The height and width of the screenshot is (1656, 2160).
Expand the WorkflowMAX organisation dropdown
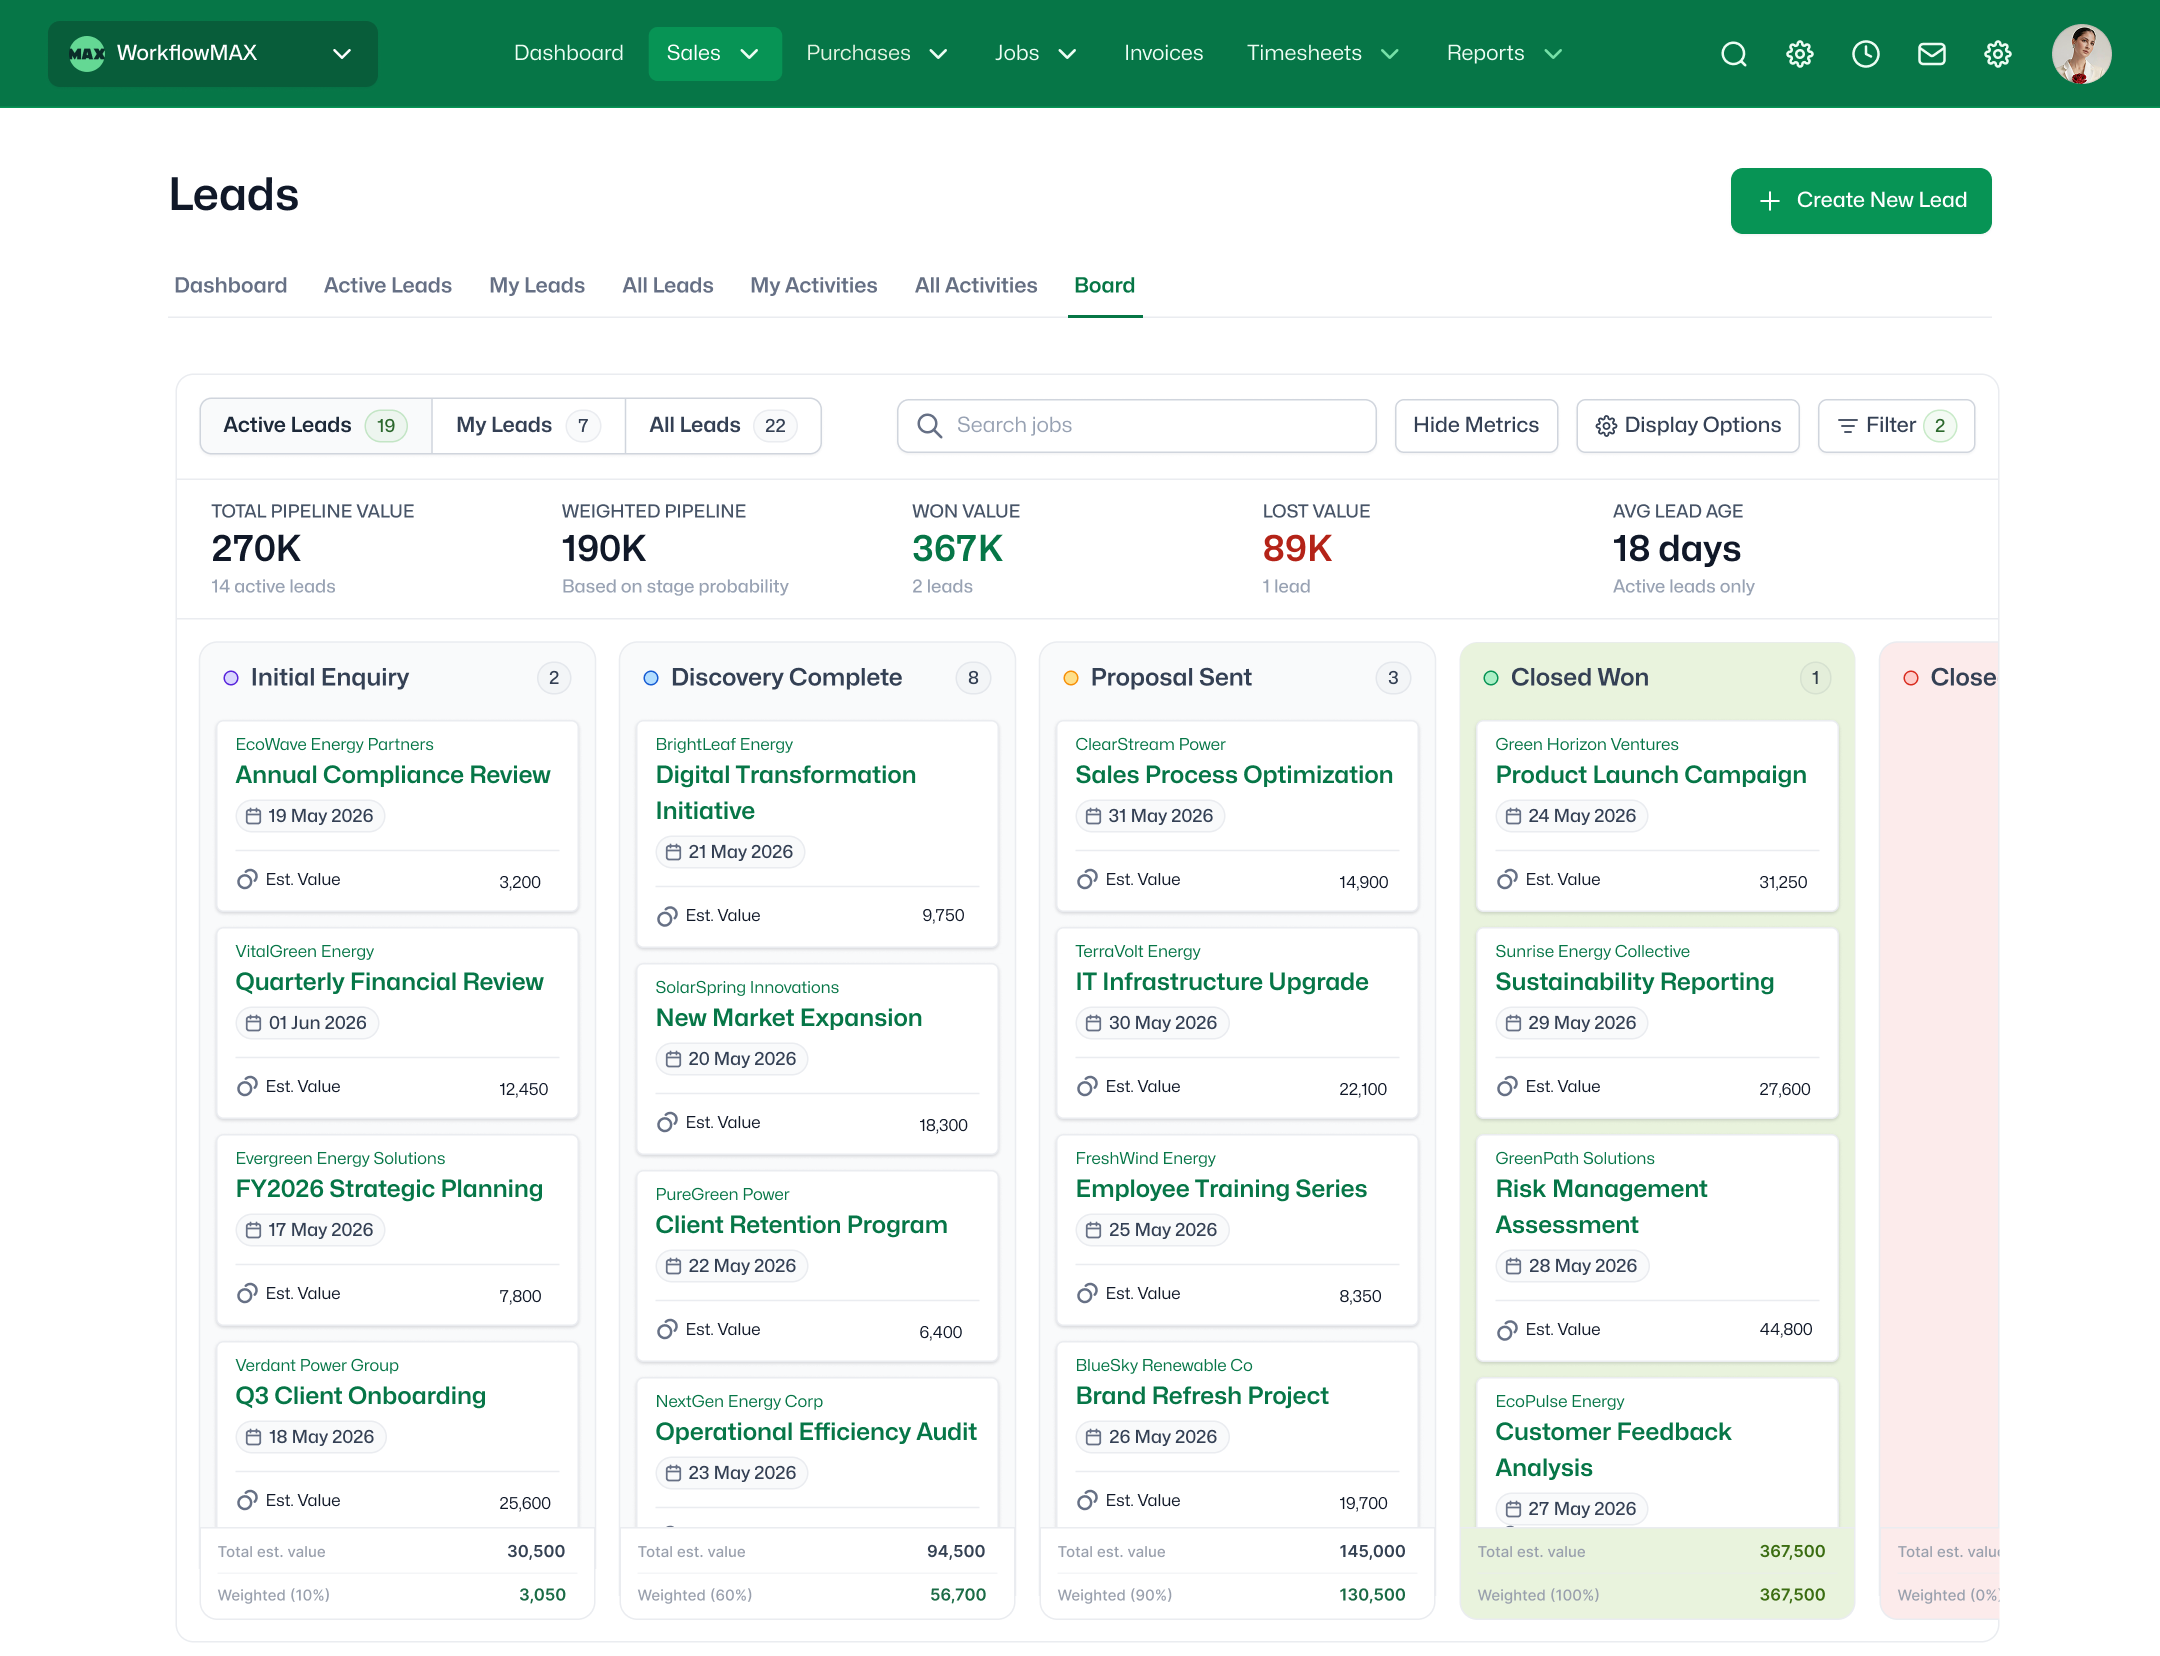(x=342, y=54)
